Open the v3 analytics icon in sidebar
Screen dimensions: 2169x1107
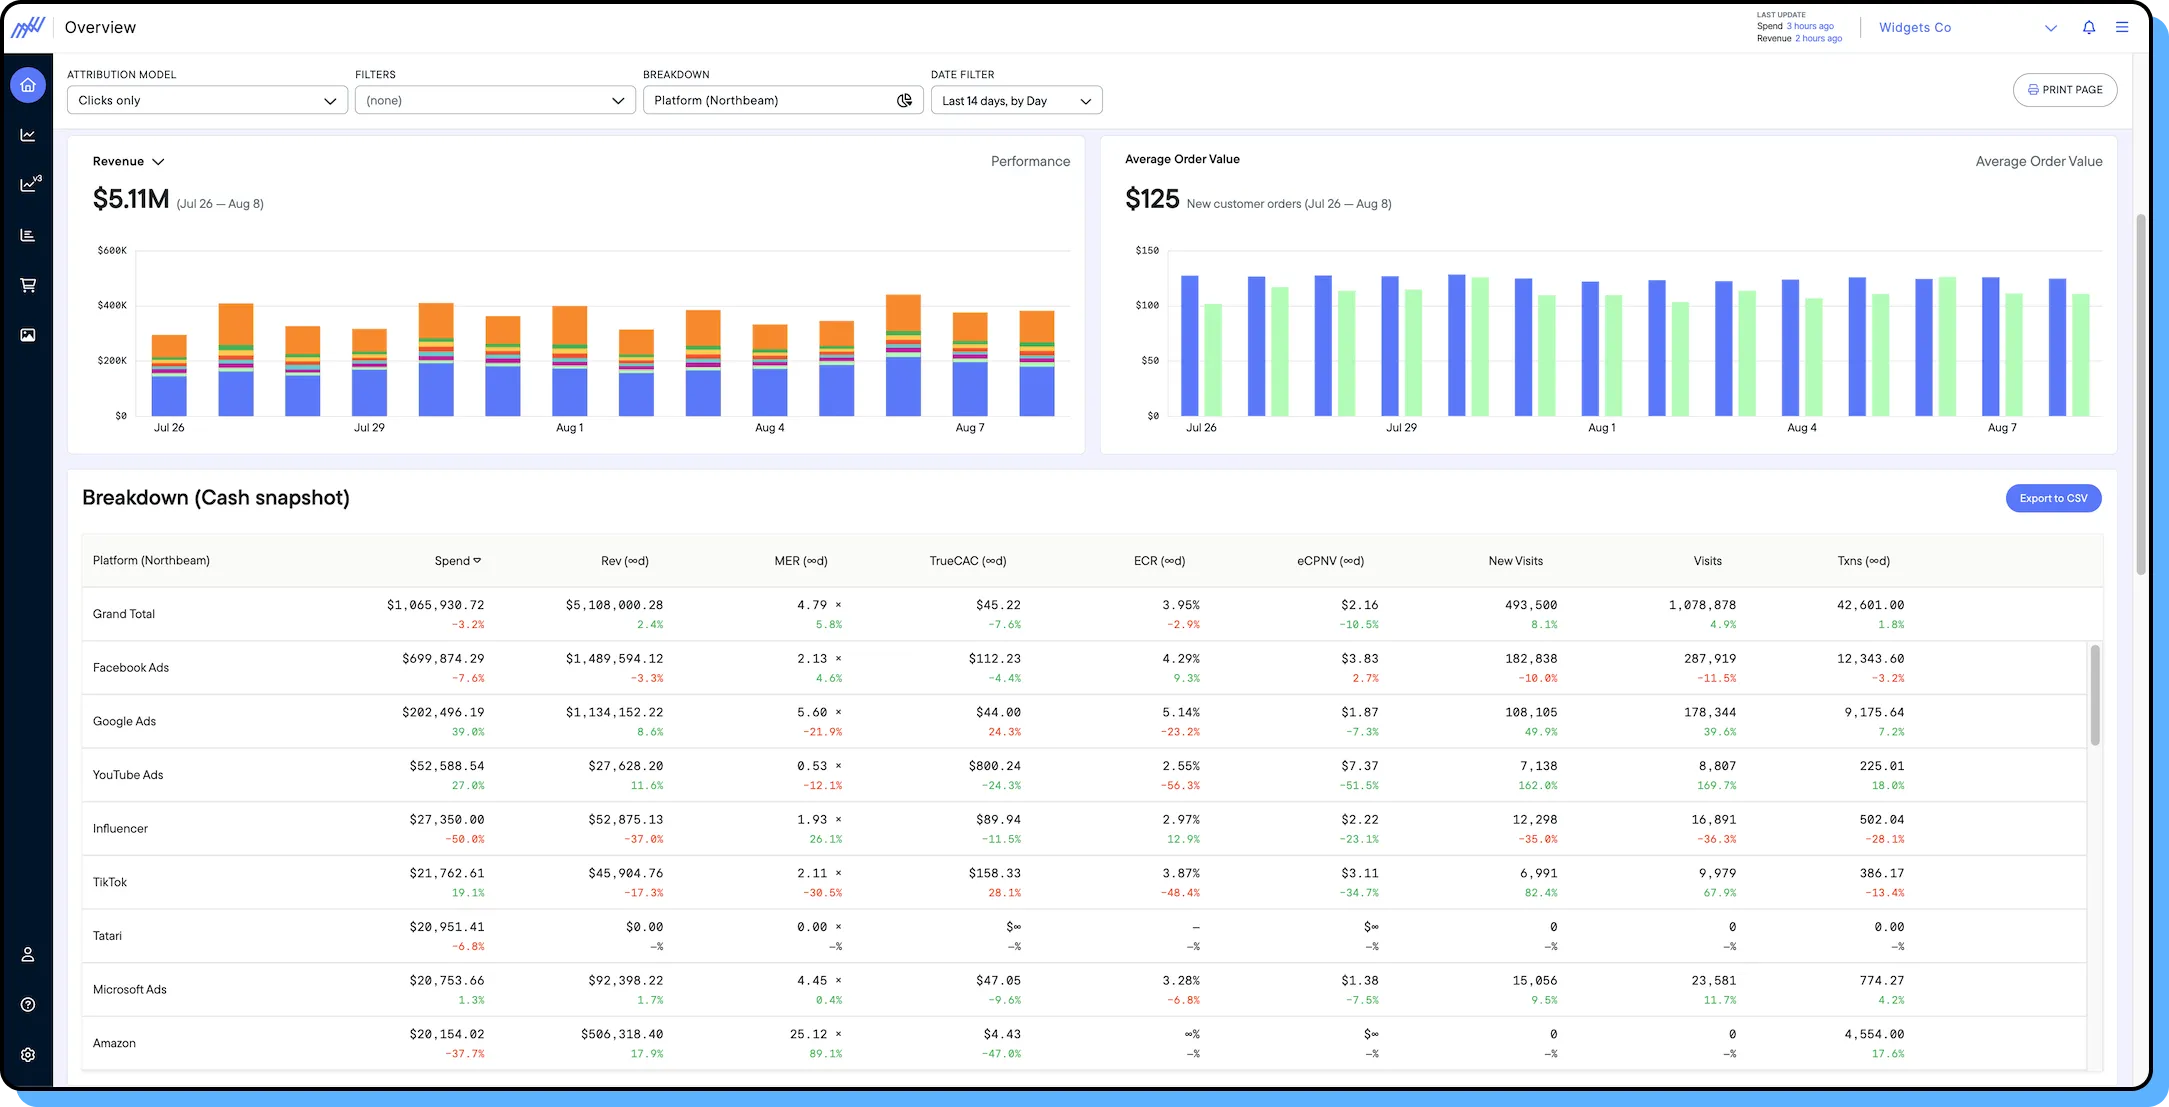(28, 184)
